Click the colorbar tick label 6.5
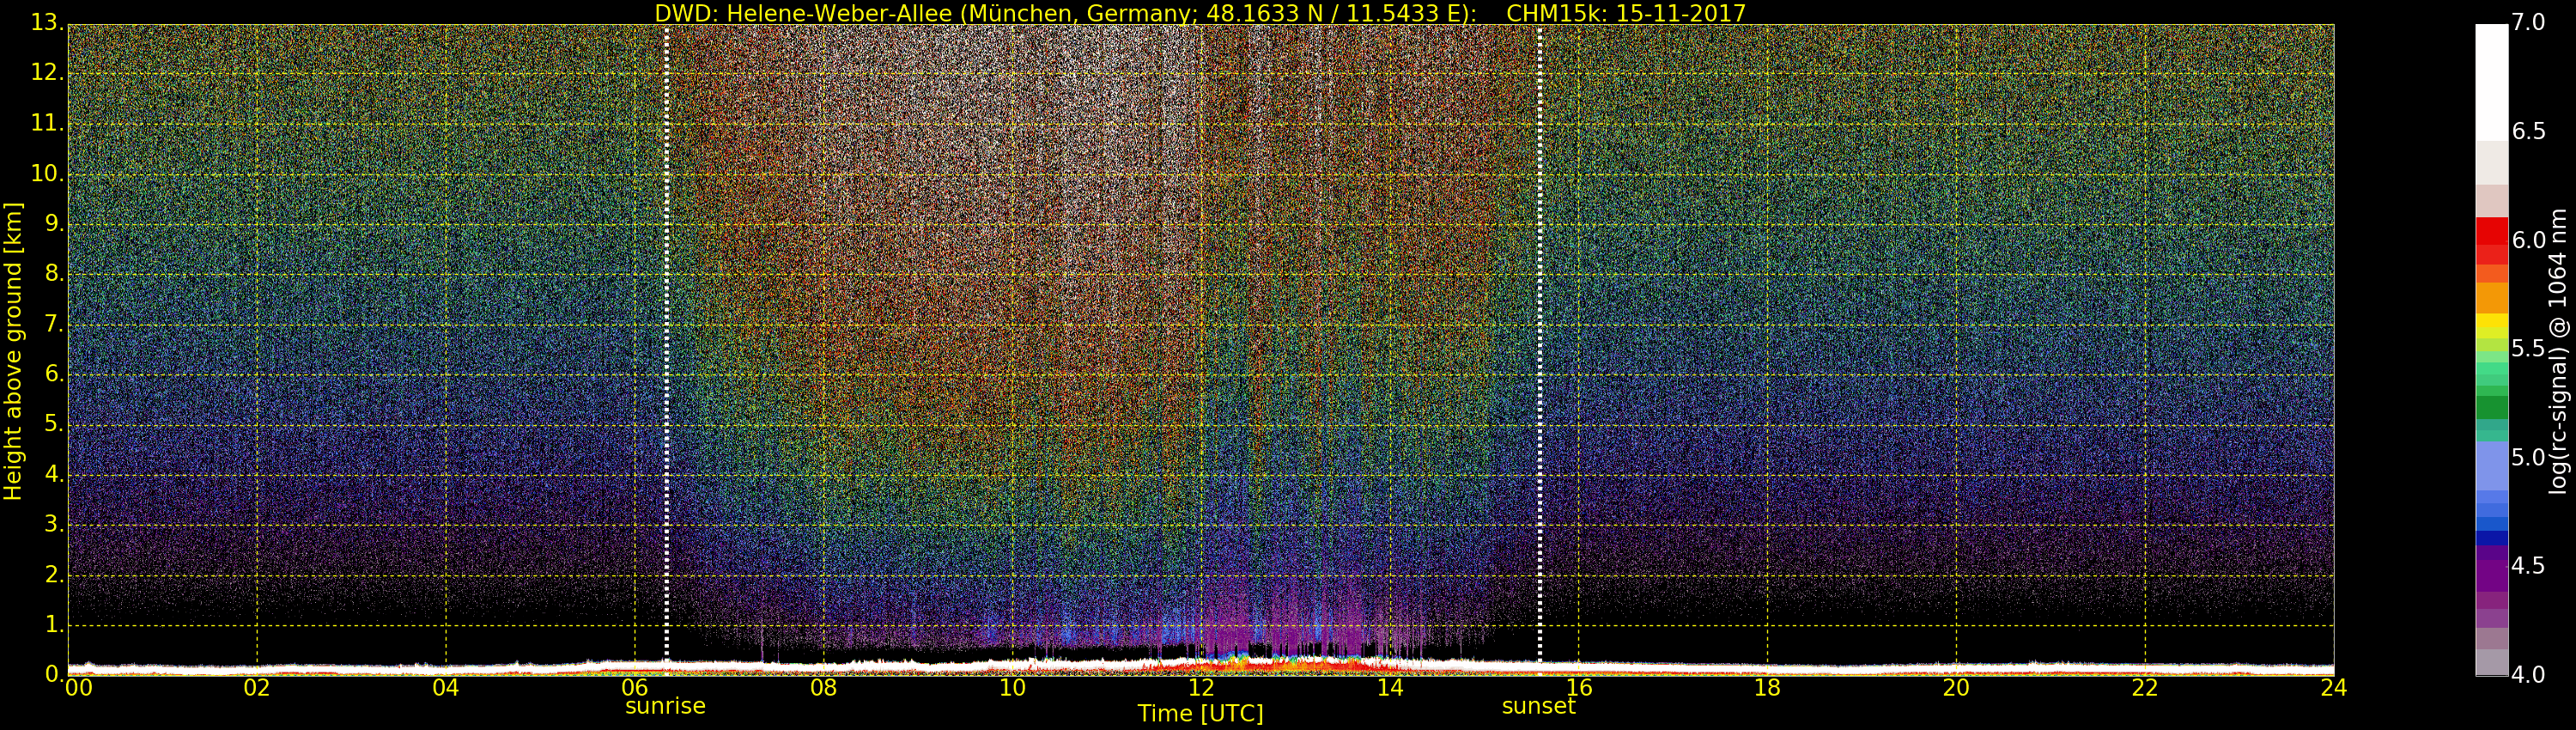 [x=2529, y=131]
